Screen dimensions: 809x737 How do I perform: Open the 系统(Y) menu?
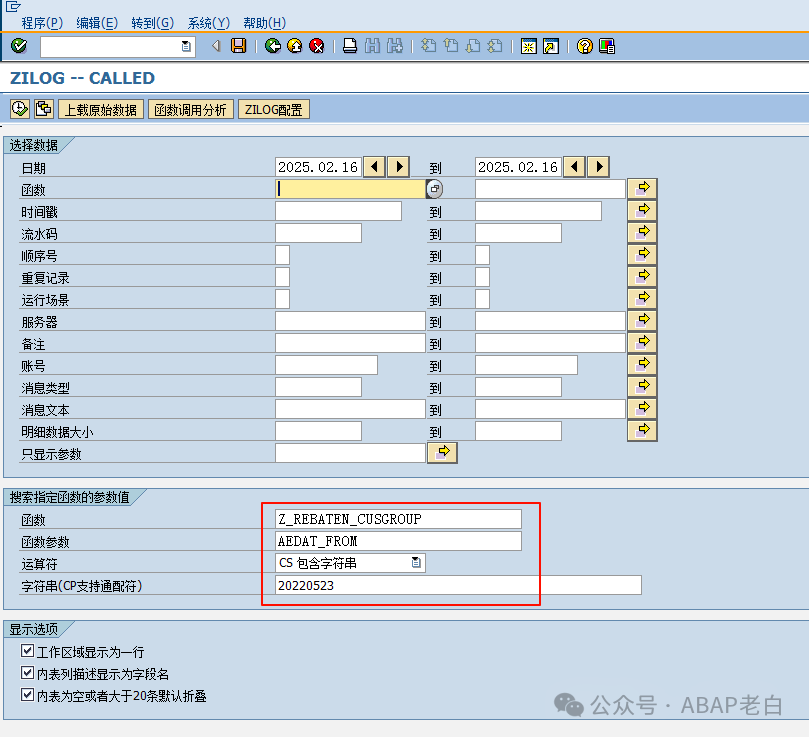pyautogui.click(x=208, y=23)
